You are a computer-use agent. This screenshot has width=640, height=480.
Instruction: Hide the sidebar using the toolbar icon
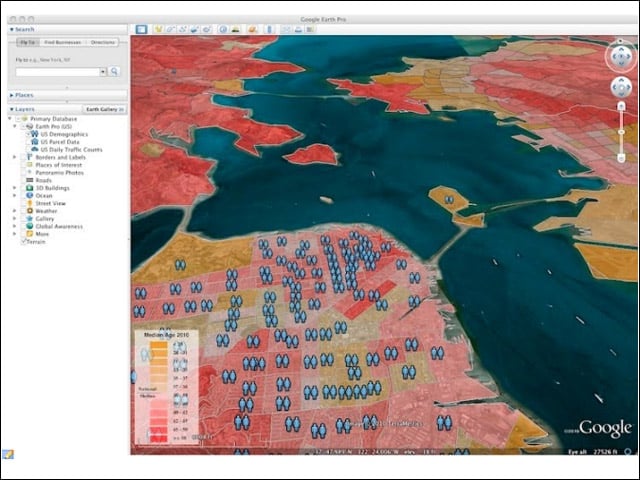click(x=141, y=29)
